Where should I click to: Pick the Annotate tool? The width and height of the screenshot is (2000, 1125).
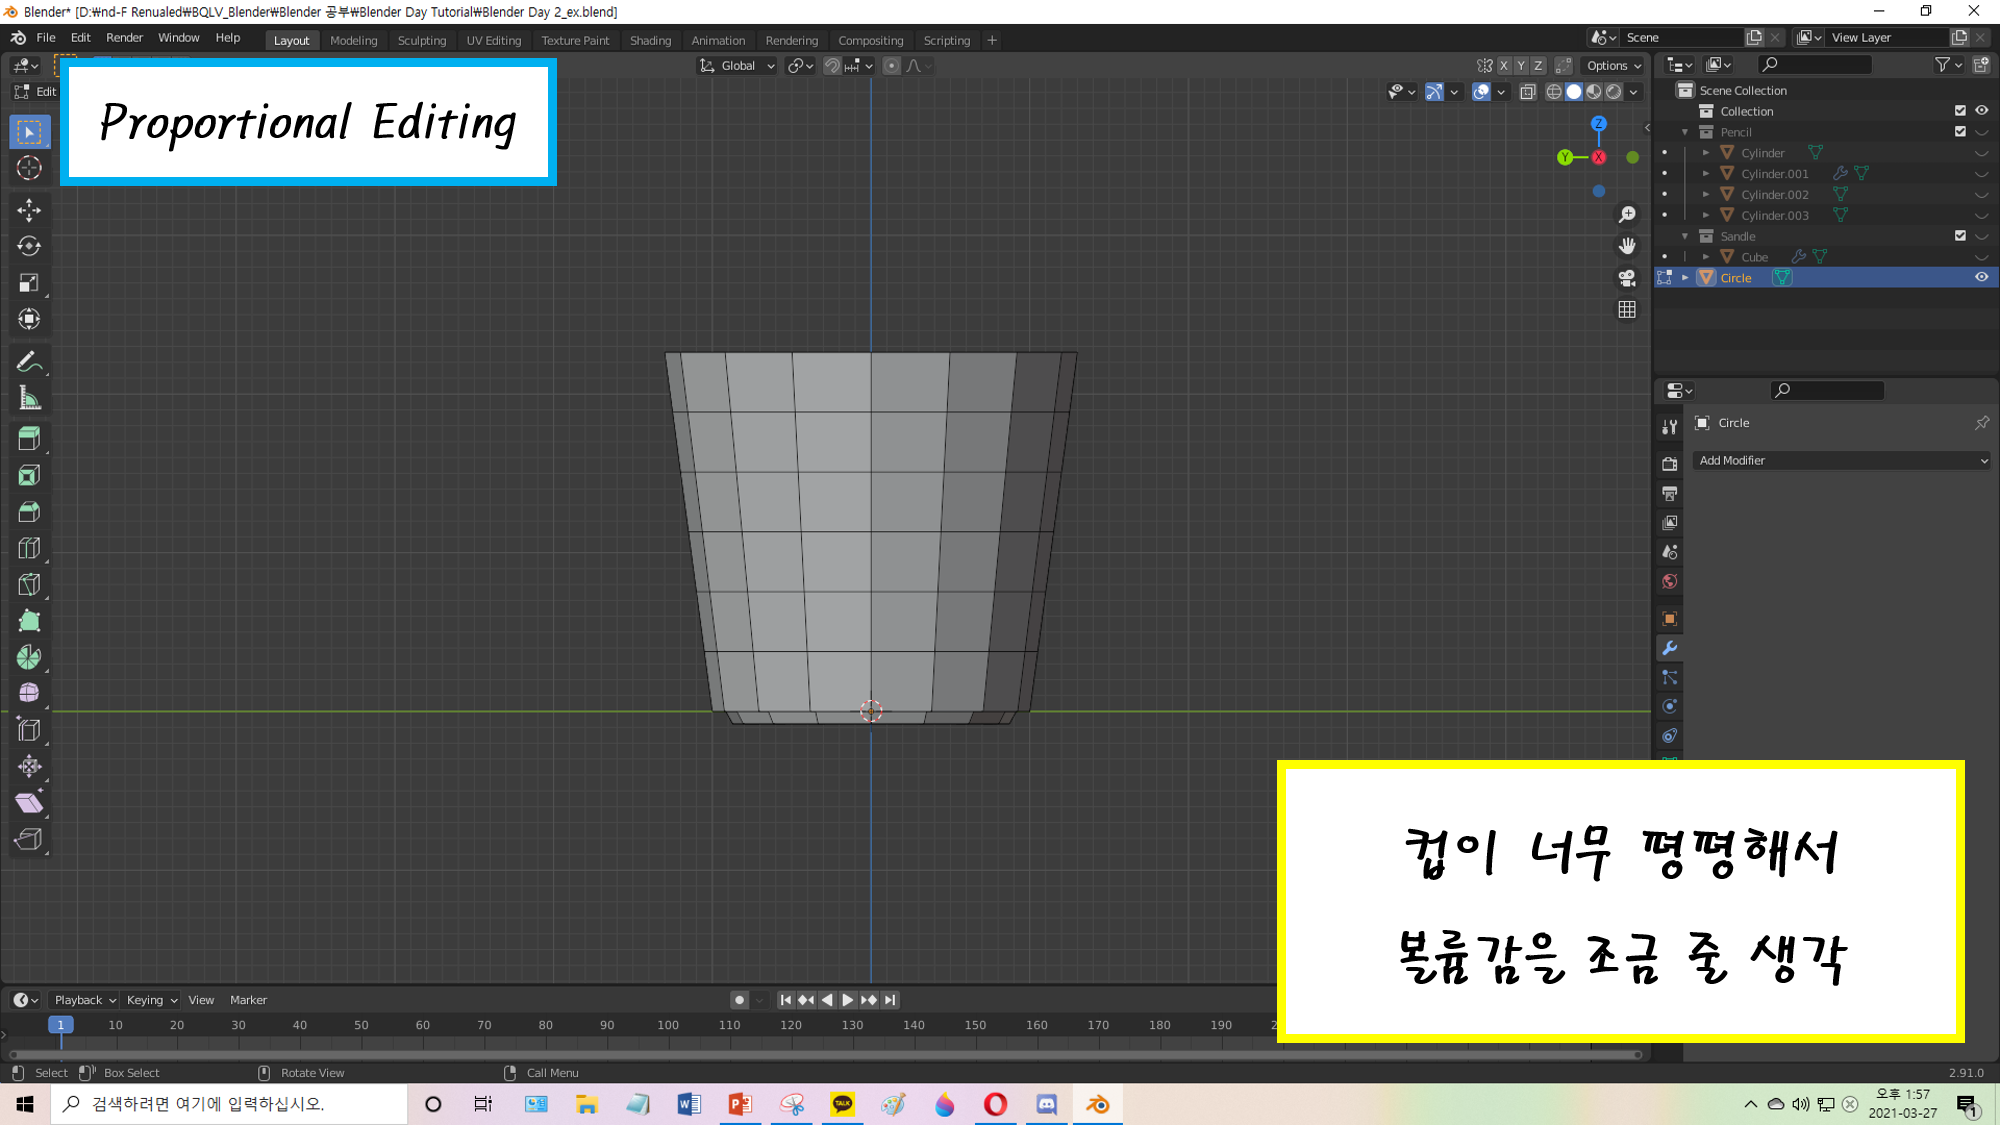tap(29, 362)
